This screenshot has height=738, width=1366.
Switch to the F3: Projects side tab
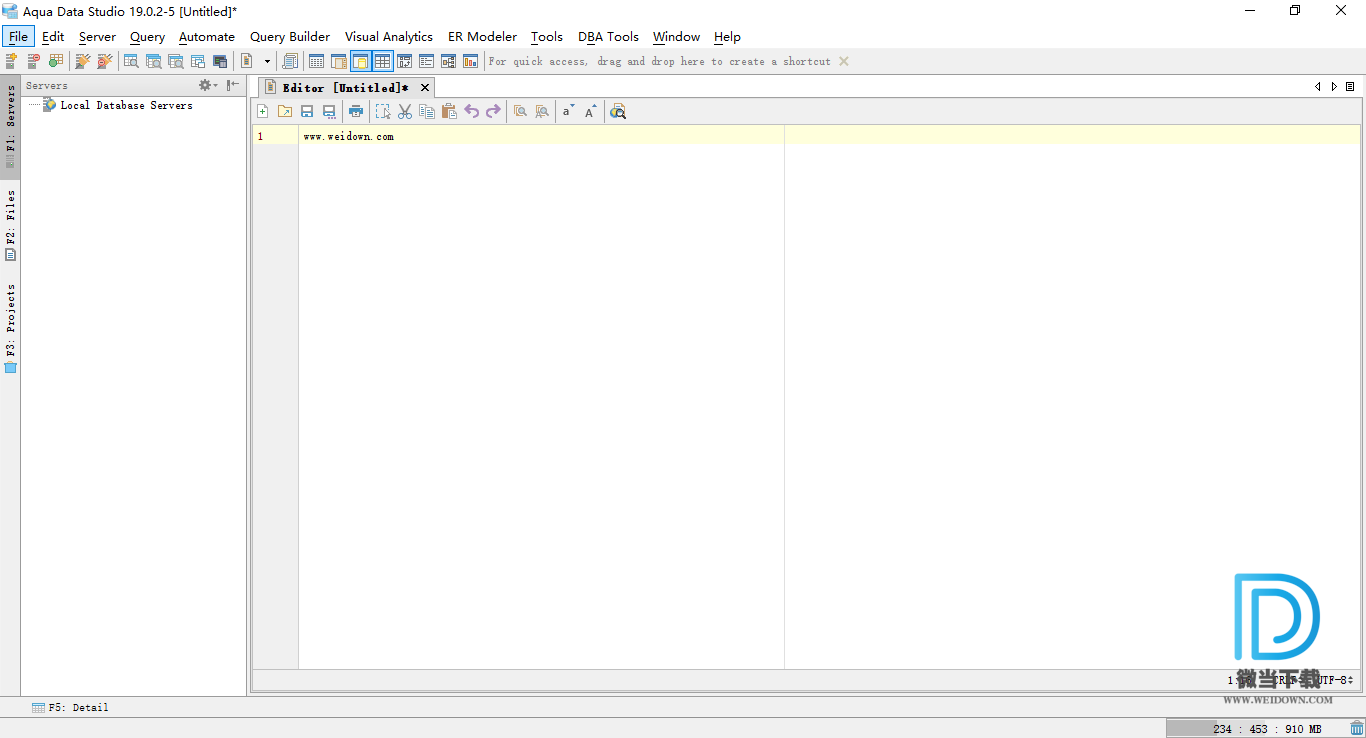10,327
